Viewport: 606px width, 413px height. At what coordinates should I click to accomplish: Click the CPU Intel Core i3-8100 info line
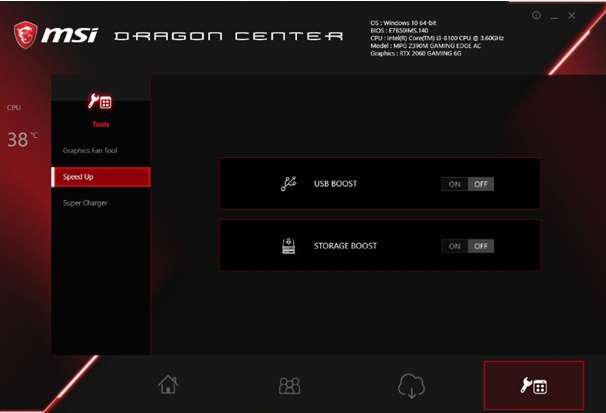click(437, 38)
